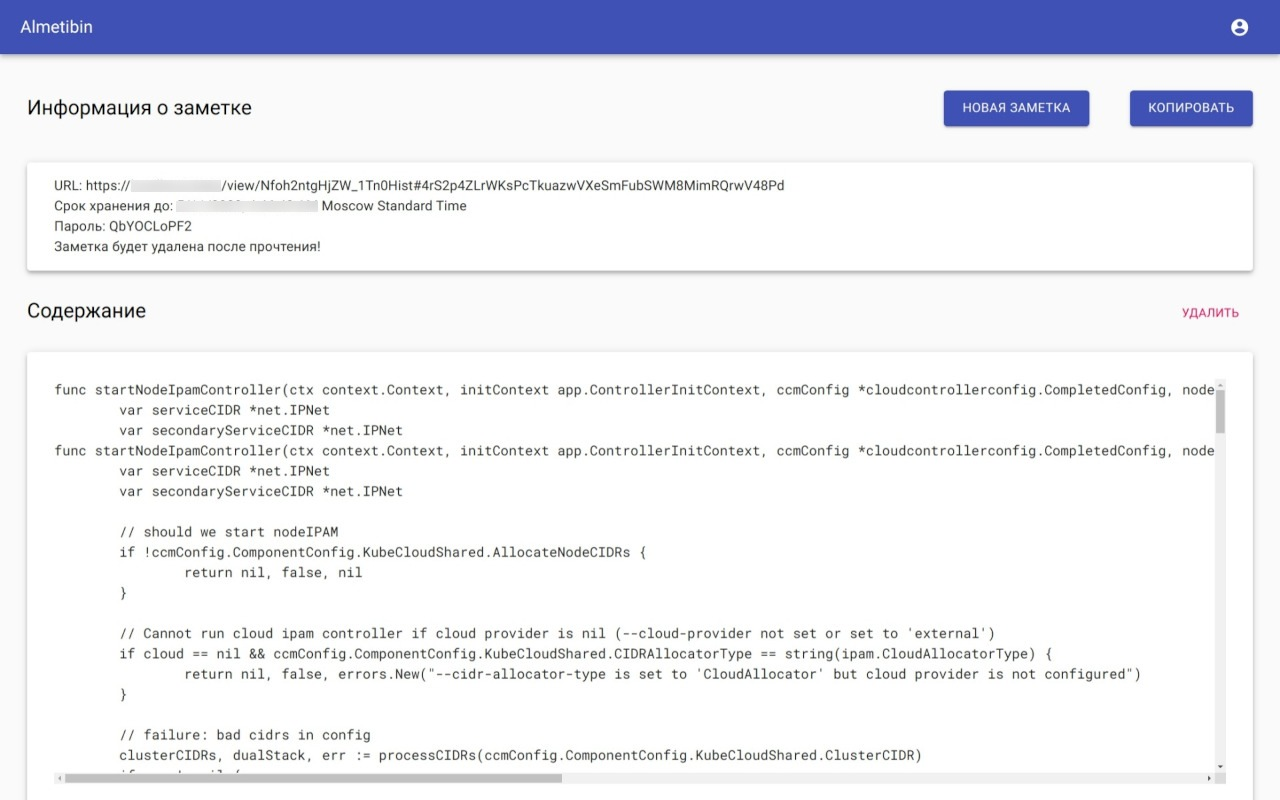
Task: Click the code area scroll-up arrow
Action: point(1220,386)
